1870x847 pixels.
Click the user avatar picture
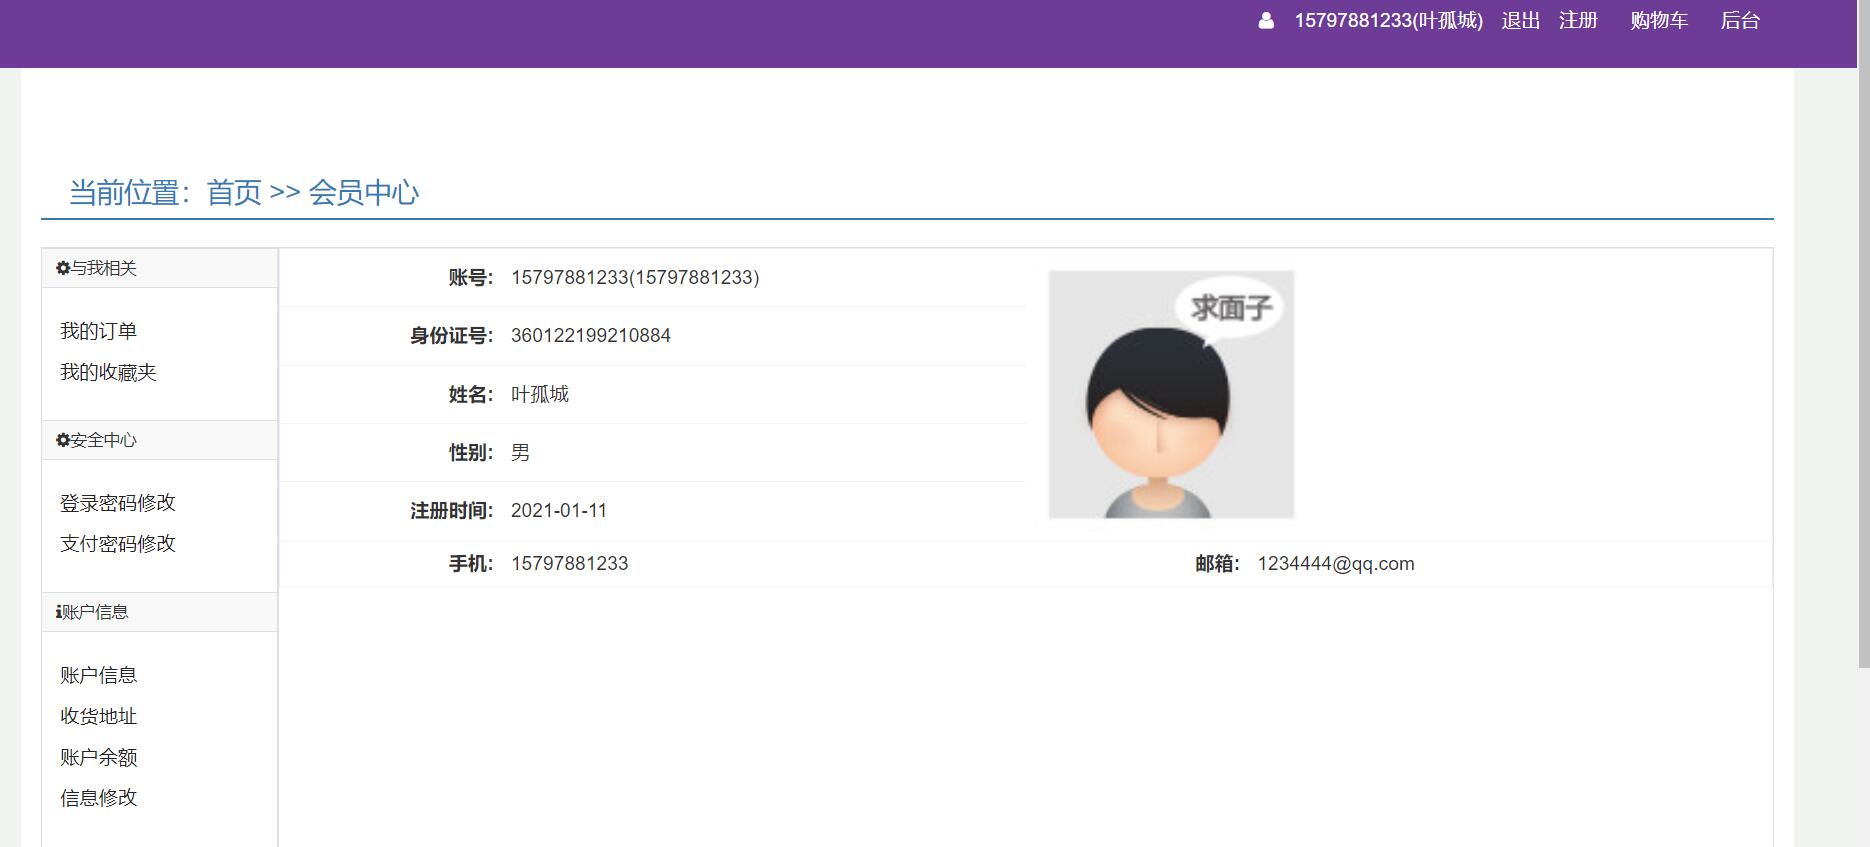1171,394
